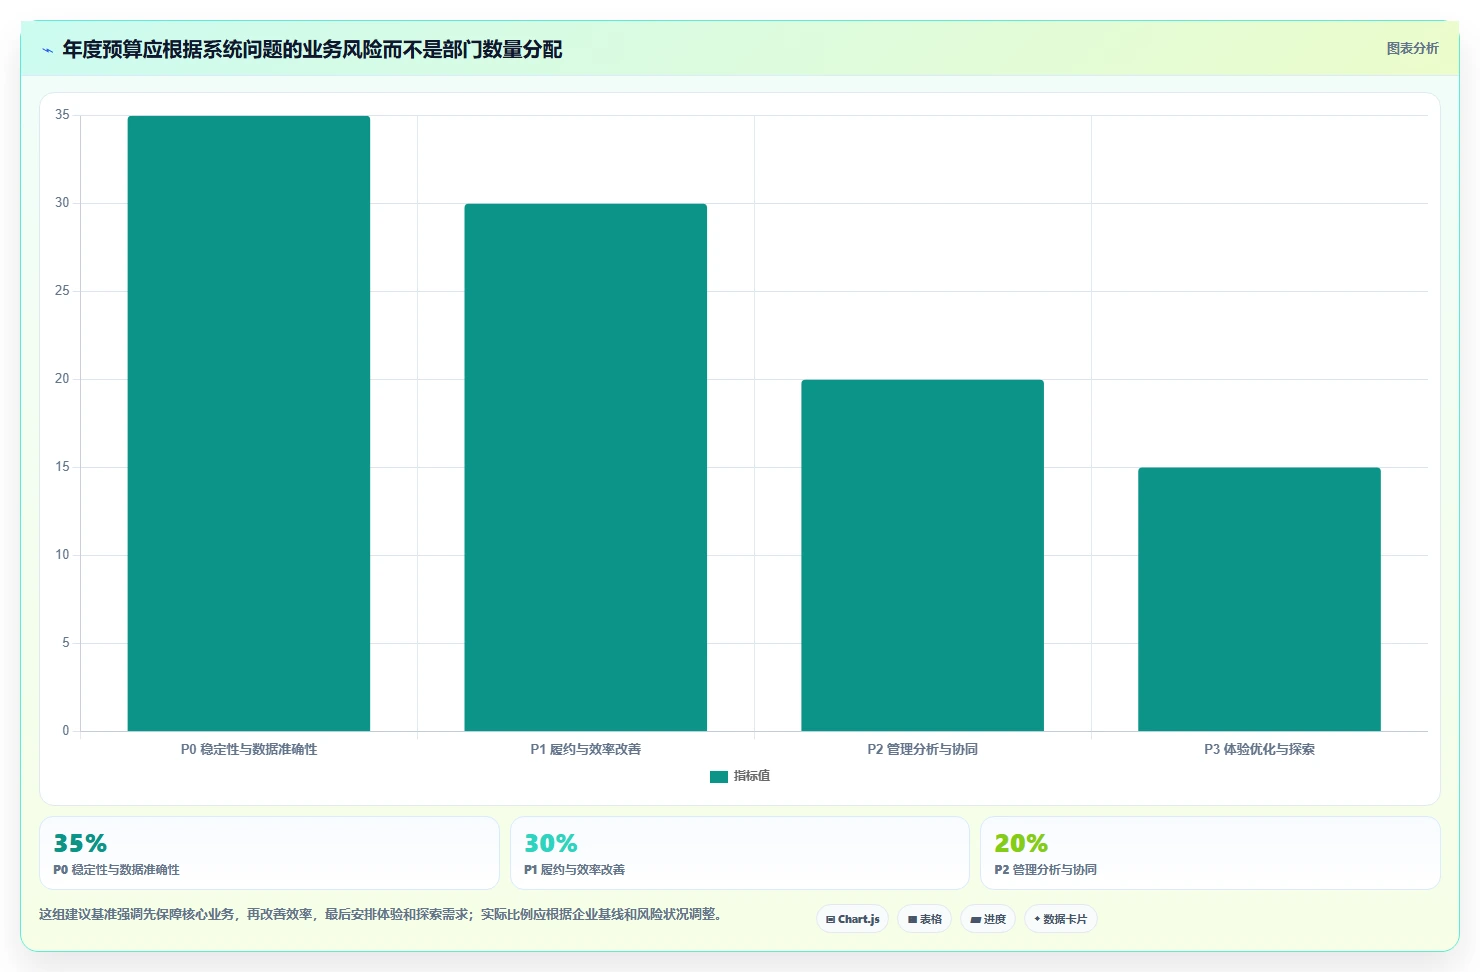Click the 30% value in second card
The image size is (1480, 972).
click(x=551, y=843)
